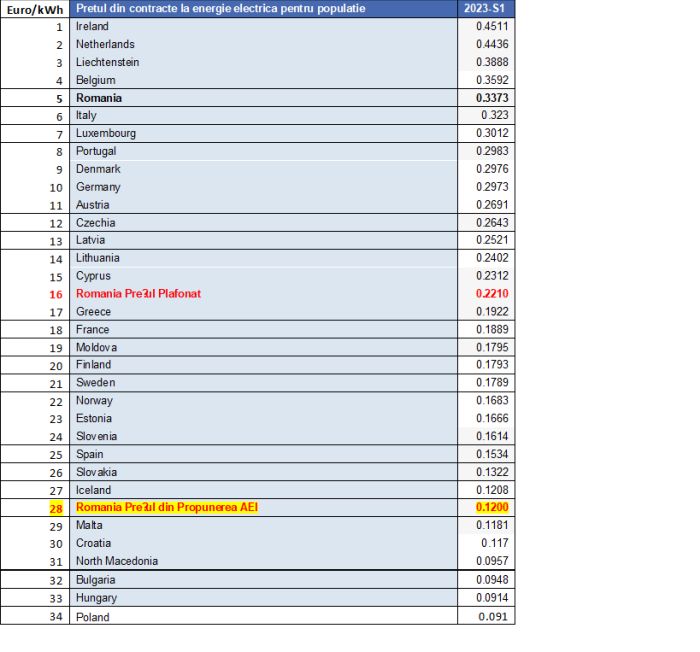Select the Cyprus cell
This screenshot has width=700, height=652.
[x=263, y=276]
